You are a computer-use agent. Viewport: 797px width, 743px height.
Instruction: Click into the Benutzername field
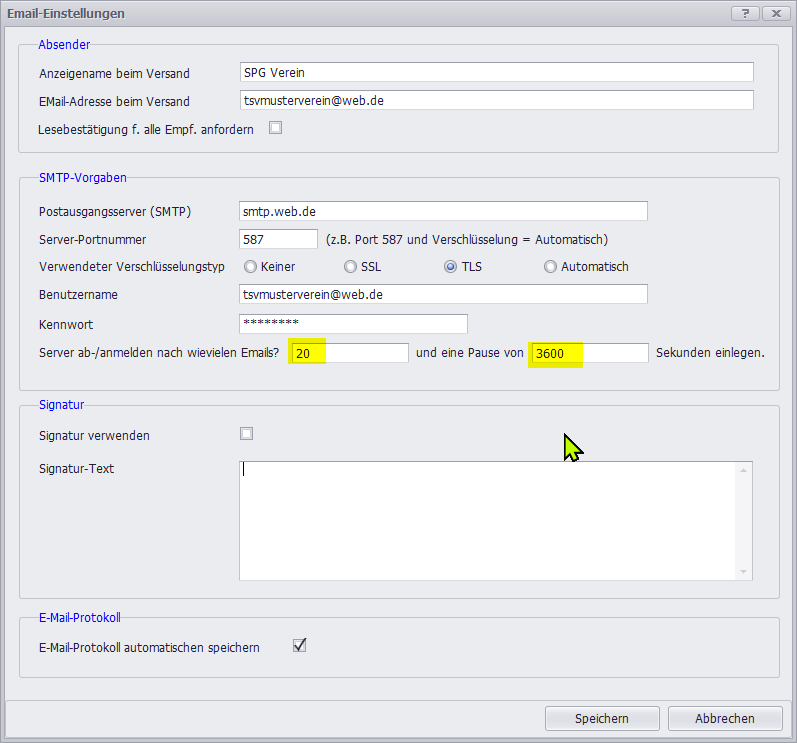(443, 294)
